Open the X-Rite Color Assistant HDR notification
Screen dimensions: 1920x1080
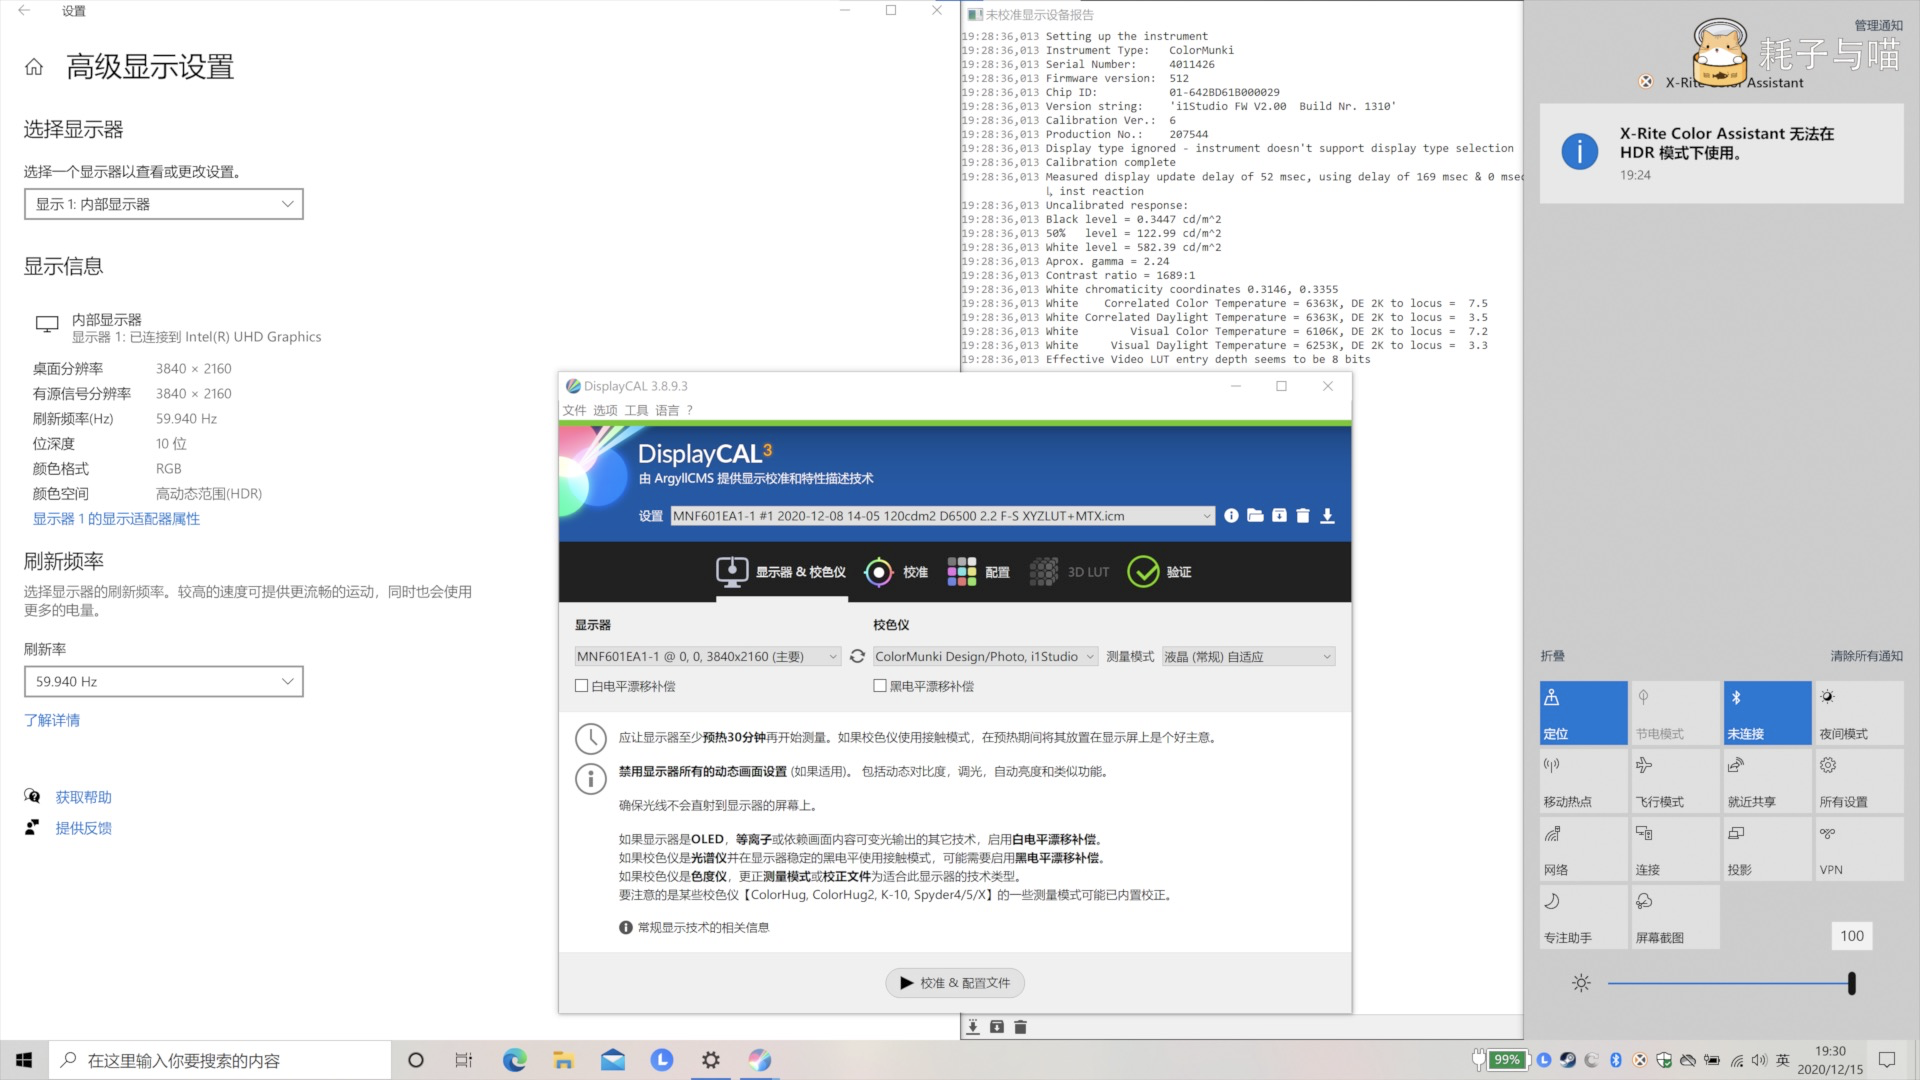click(x=1721, y=153)
